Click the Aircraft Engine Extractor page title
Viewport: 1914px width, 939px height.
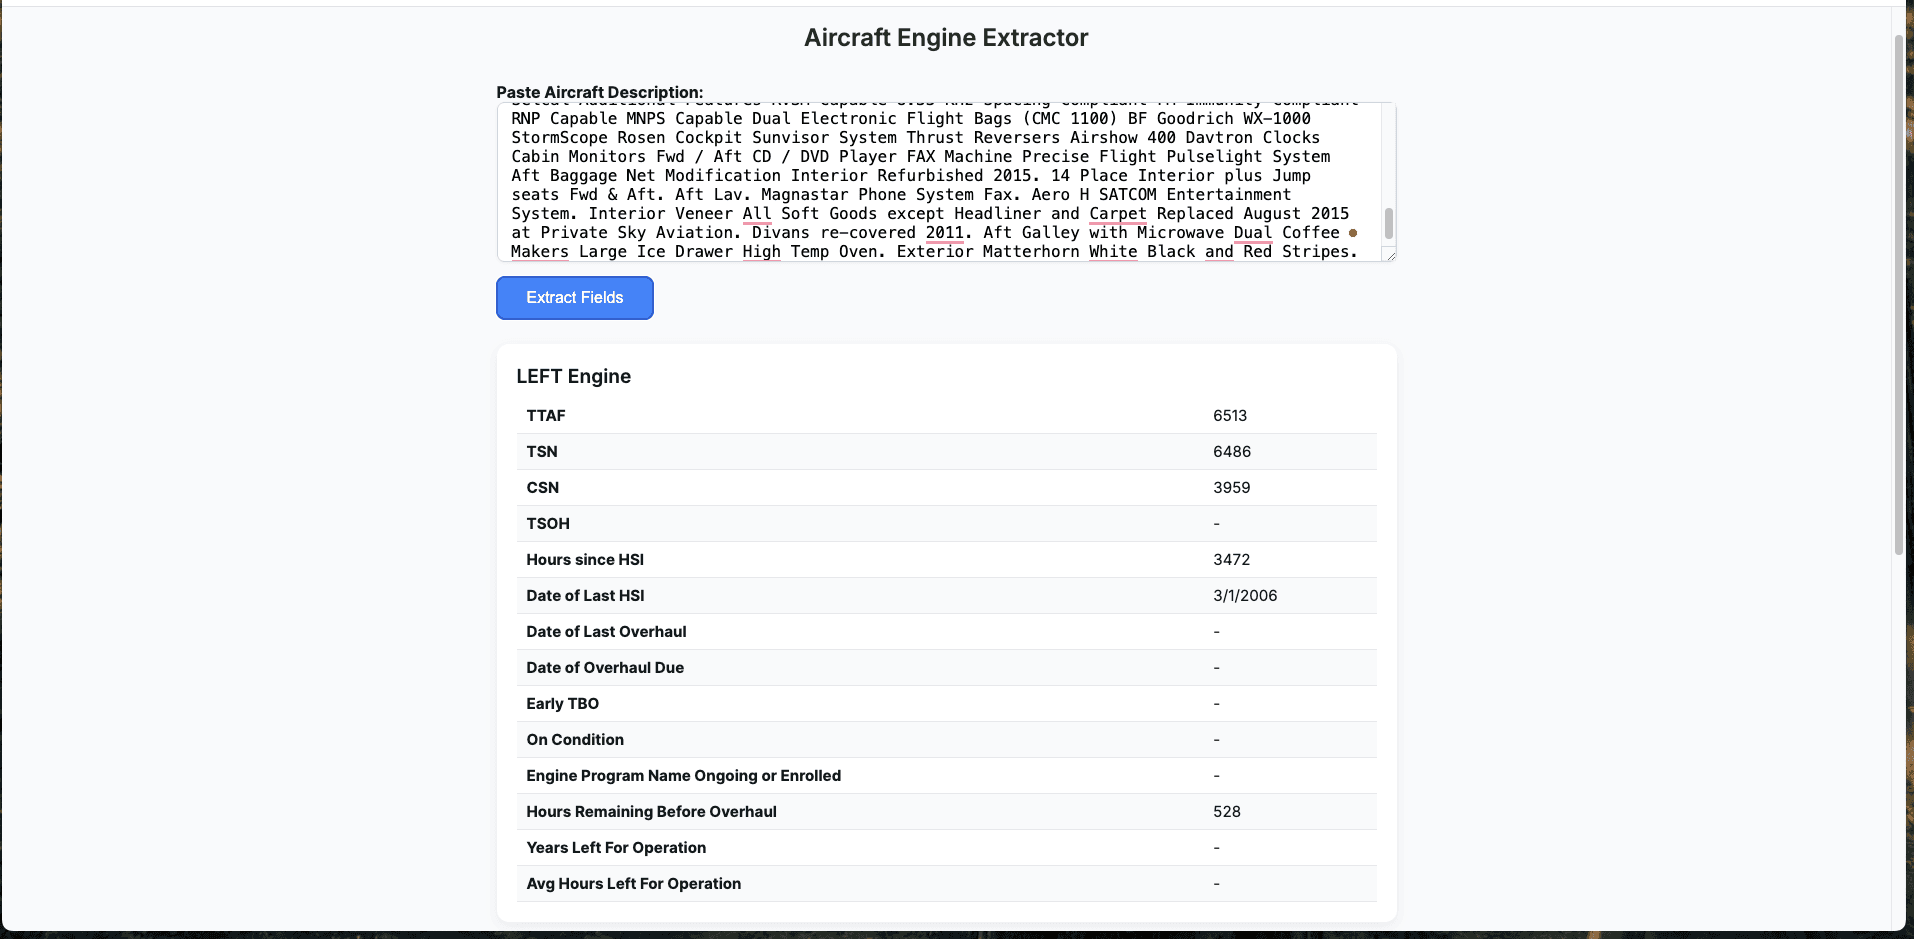(x=946, y=37)
